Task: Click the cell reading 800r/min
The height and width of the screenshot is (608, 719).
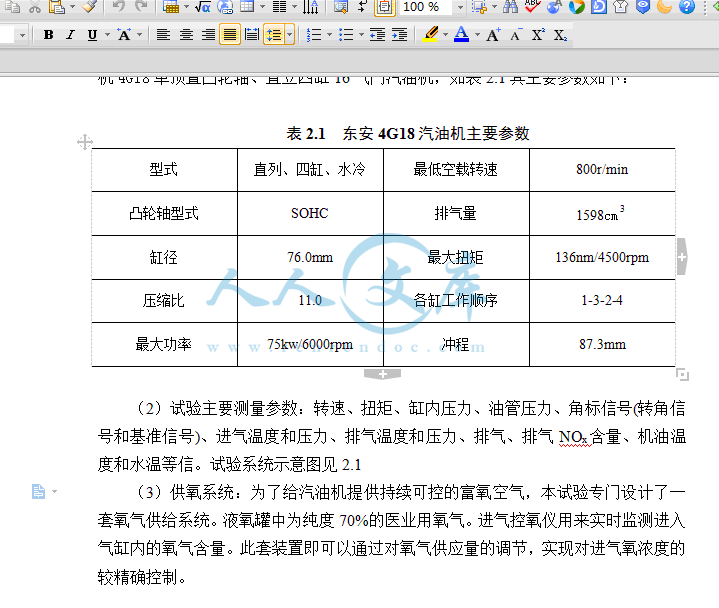Action: click(x=602, y=170)
